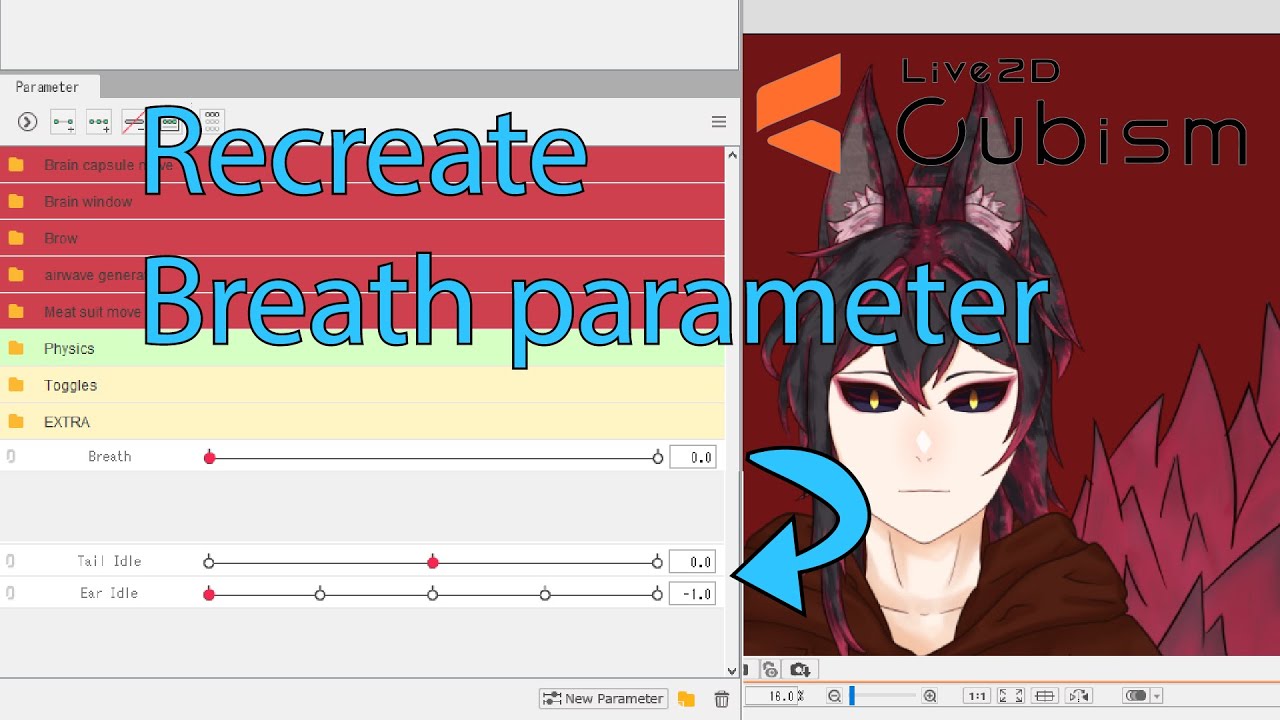Click the round arrow button in Parameter toolbar
Viewport: 1280px width, 720px height.
(x=28, y=122)
